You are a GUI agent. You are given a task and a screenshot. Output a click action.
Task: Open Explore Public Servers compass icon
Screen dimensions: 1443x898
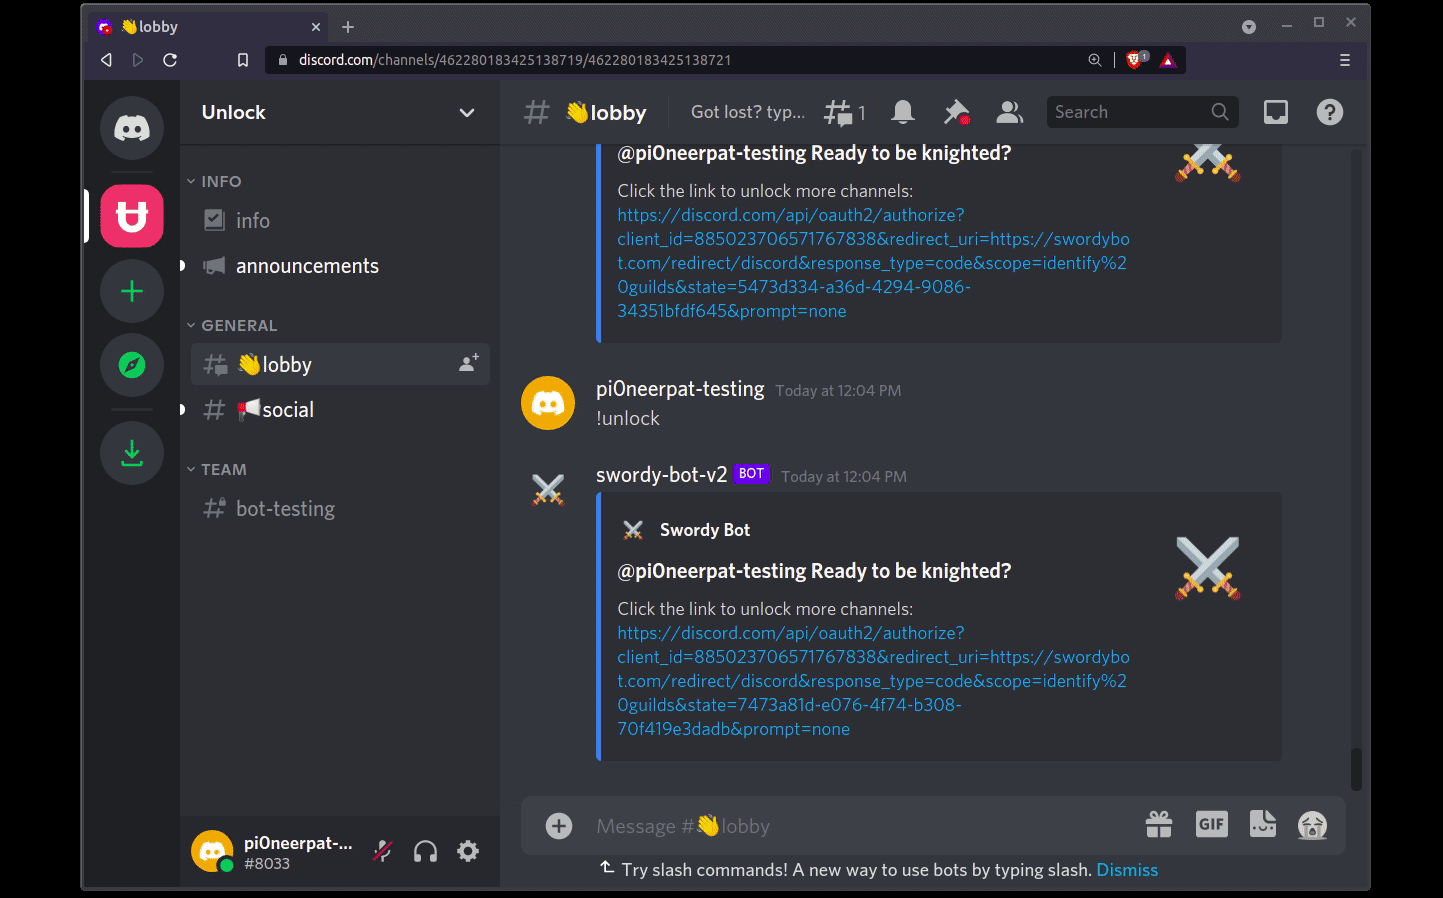[x=132, y=365]
